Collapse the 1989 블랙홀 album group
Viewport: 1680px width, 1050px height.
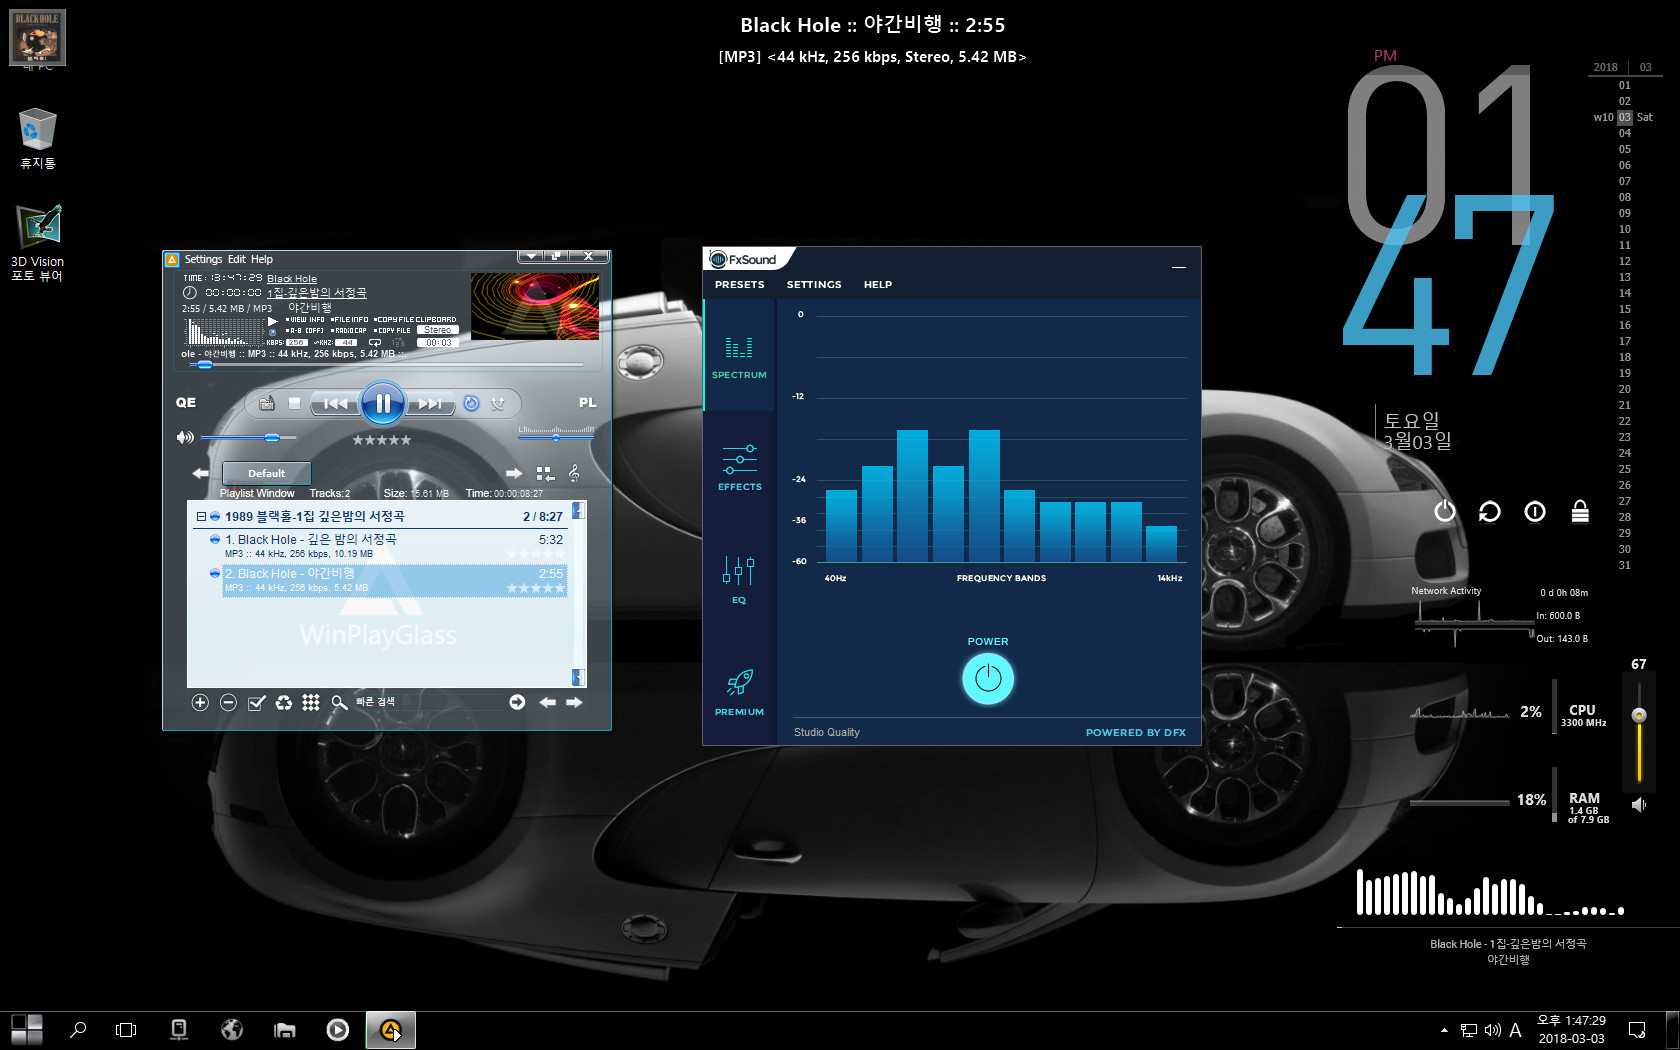point(201,517)
